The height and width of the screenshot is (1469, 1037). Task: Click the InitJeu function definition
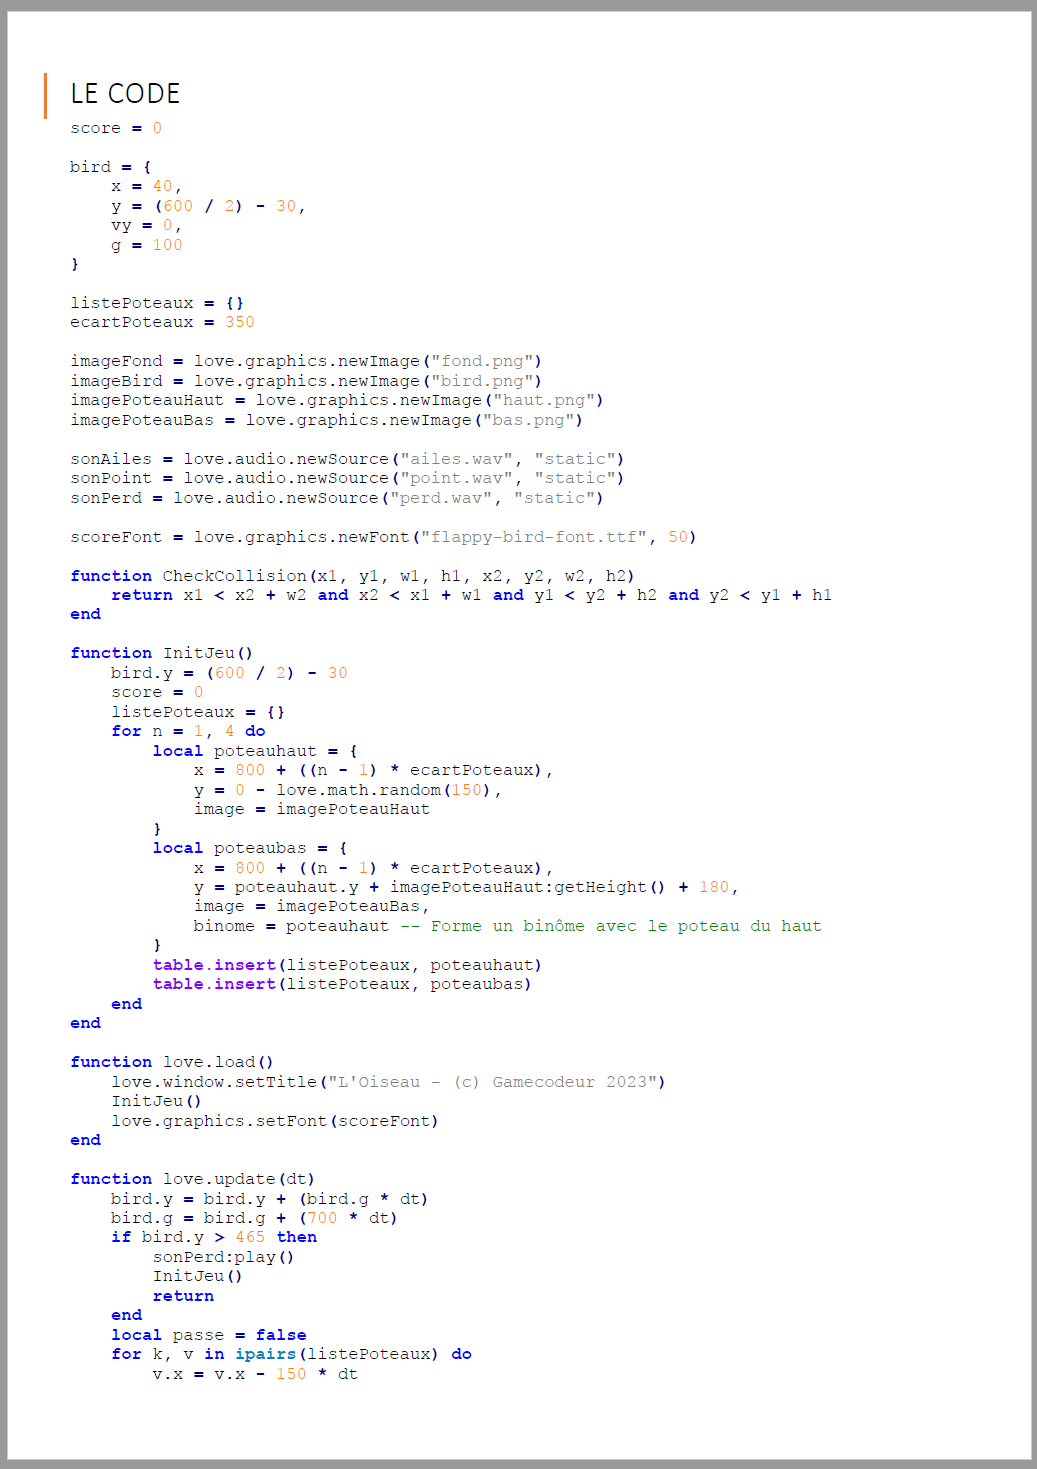coord(198,652)
